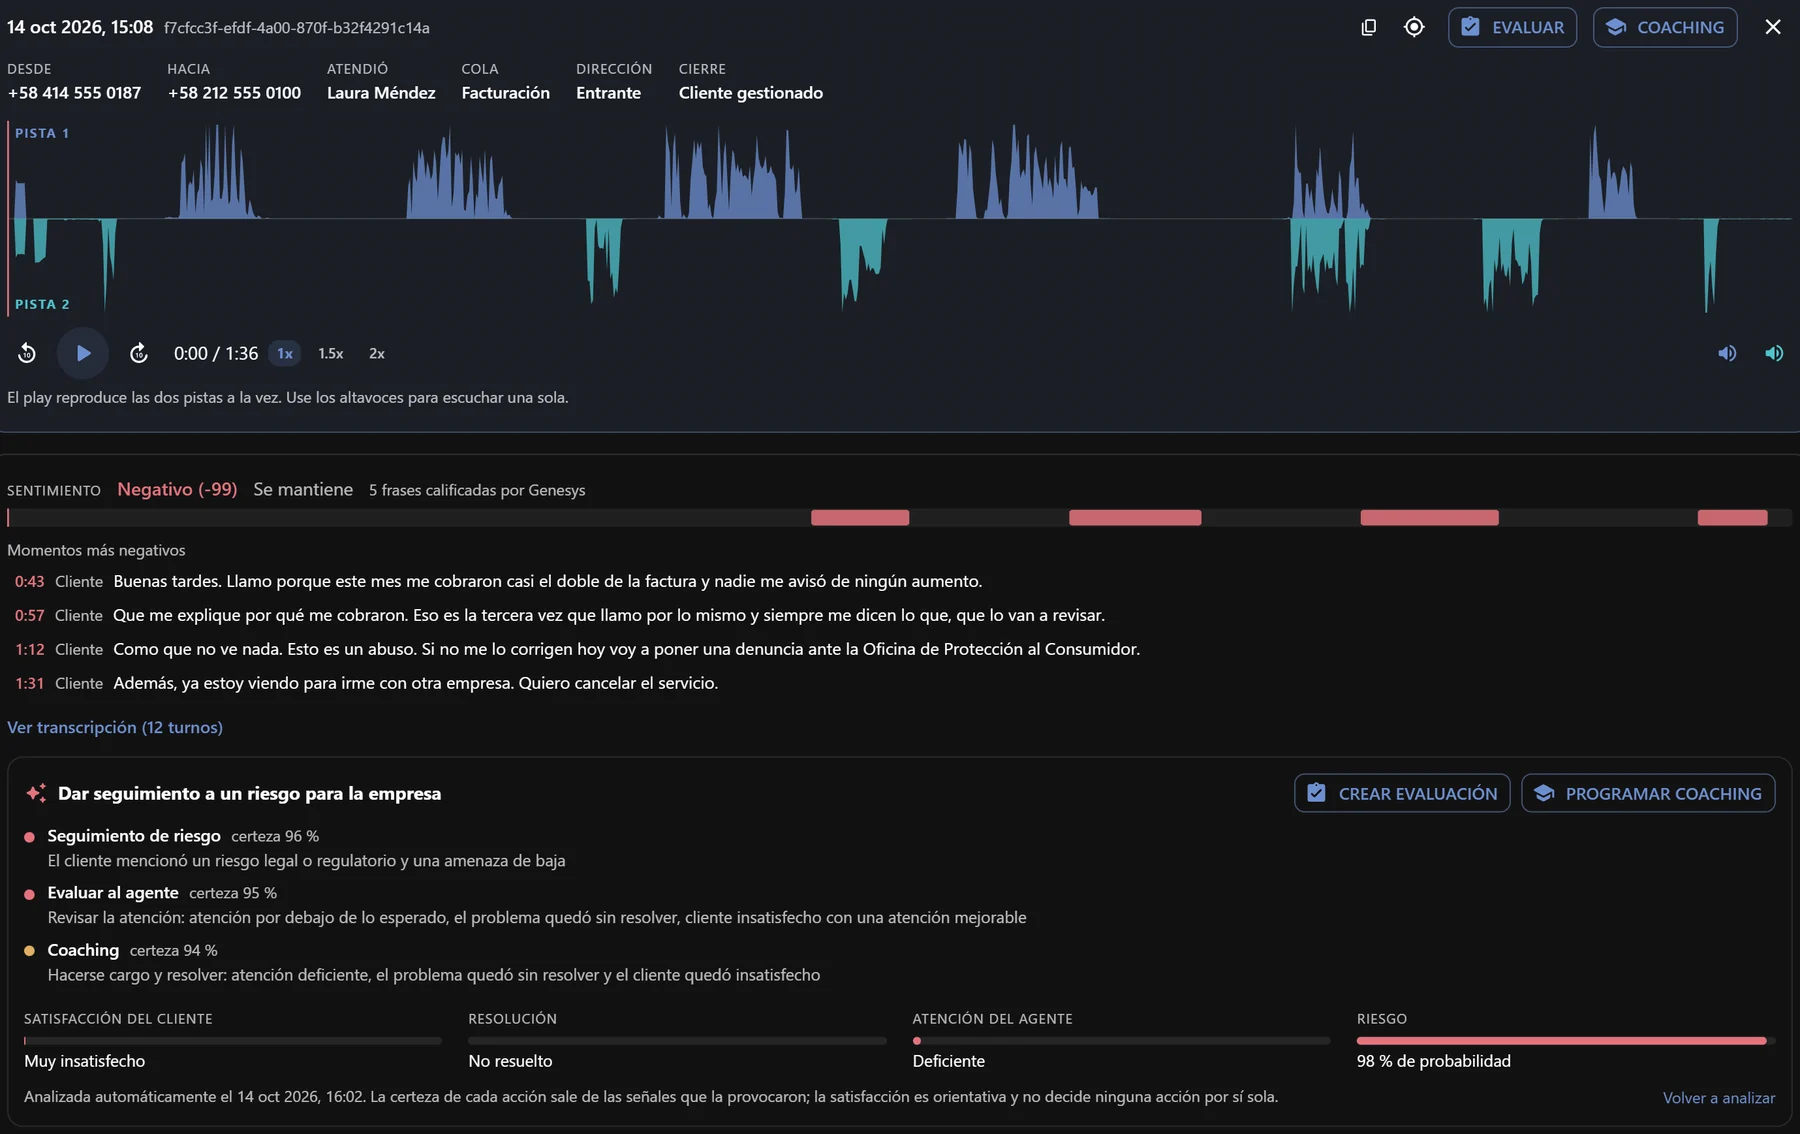This screenshot has width=1800, height=1134.
Task: Open COACHING from the top header
Action: (x=1665, y=27)
